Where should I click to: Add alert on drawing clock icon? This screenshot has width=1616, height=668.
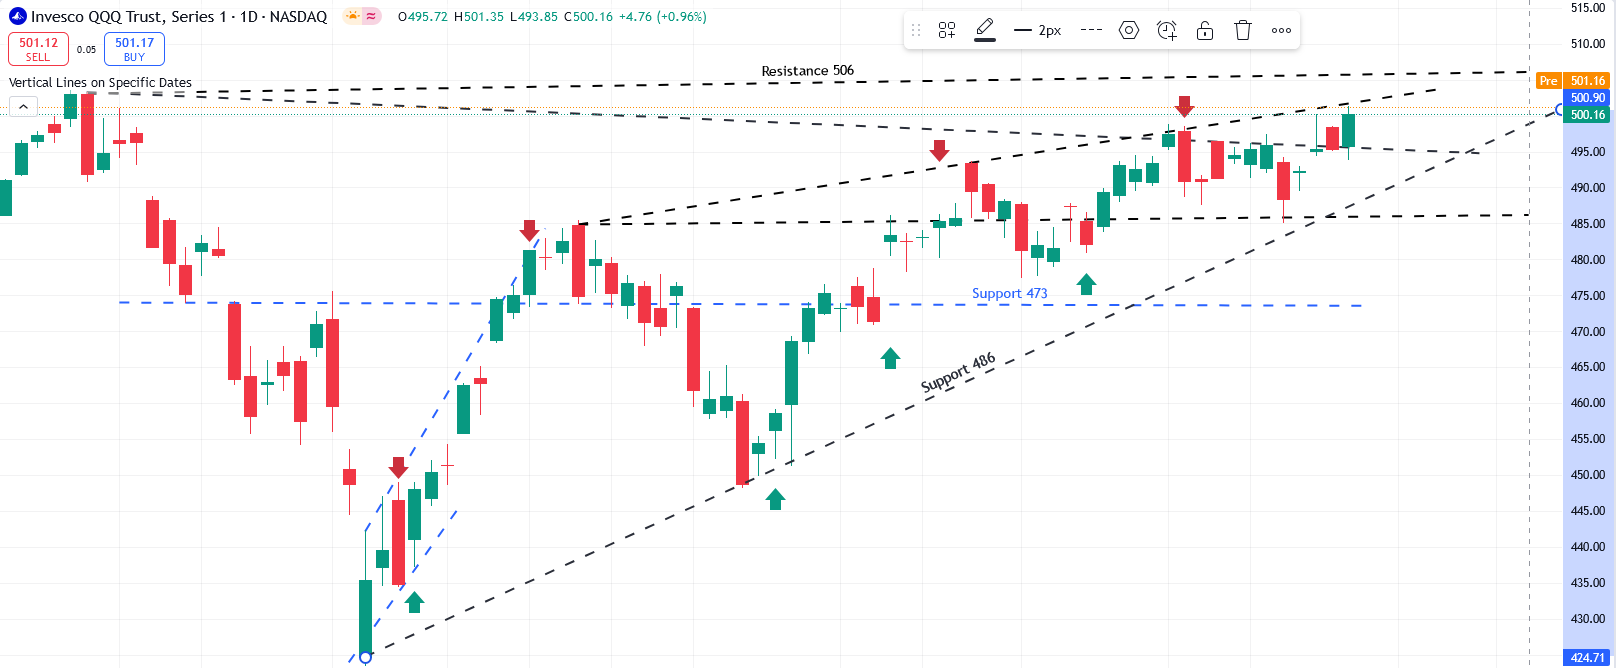[1167, 30]
